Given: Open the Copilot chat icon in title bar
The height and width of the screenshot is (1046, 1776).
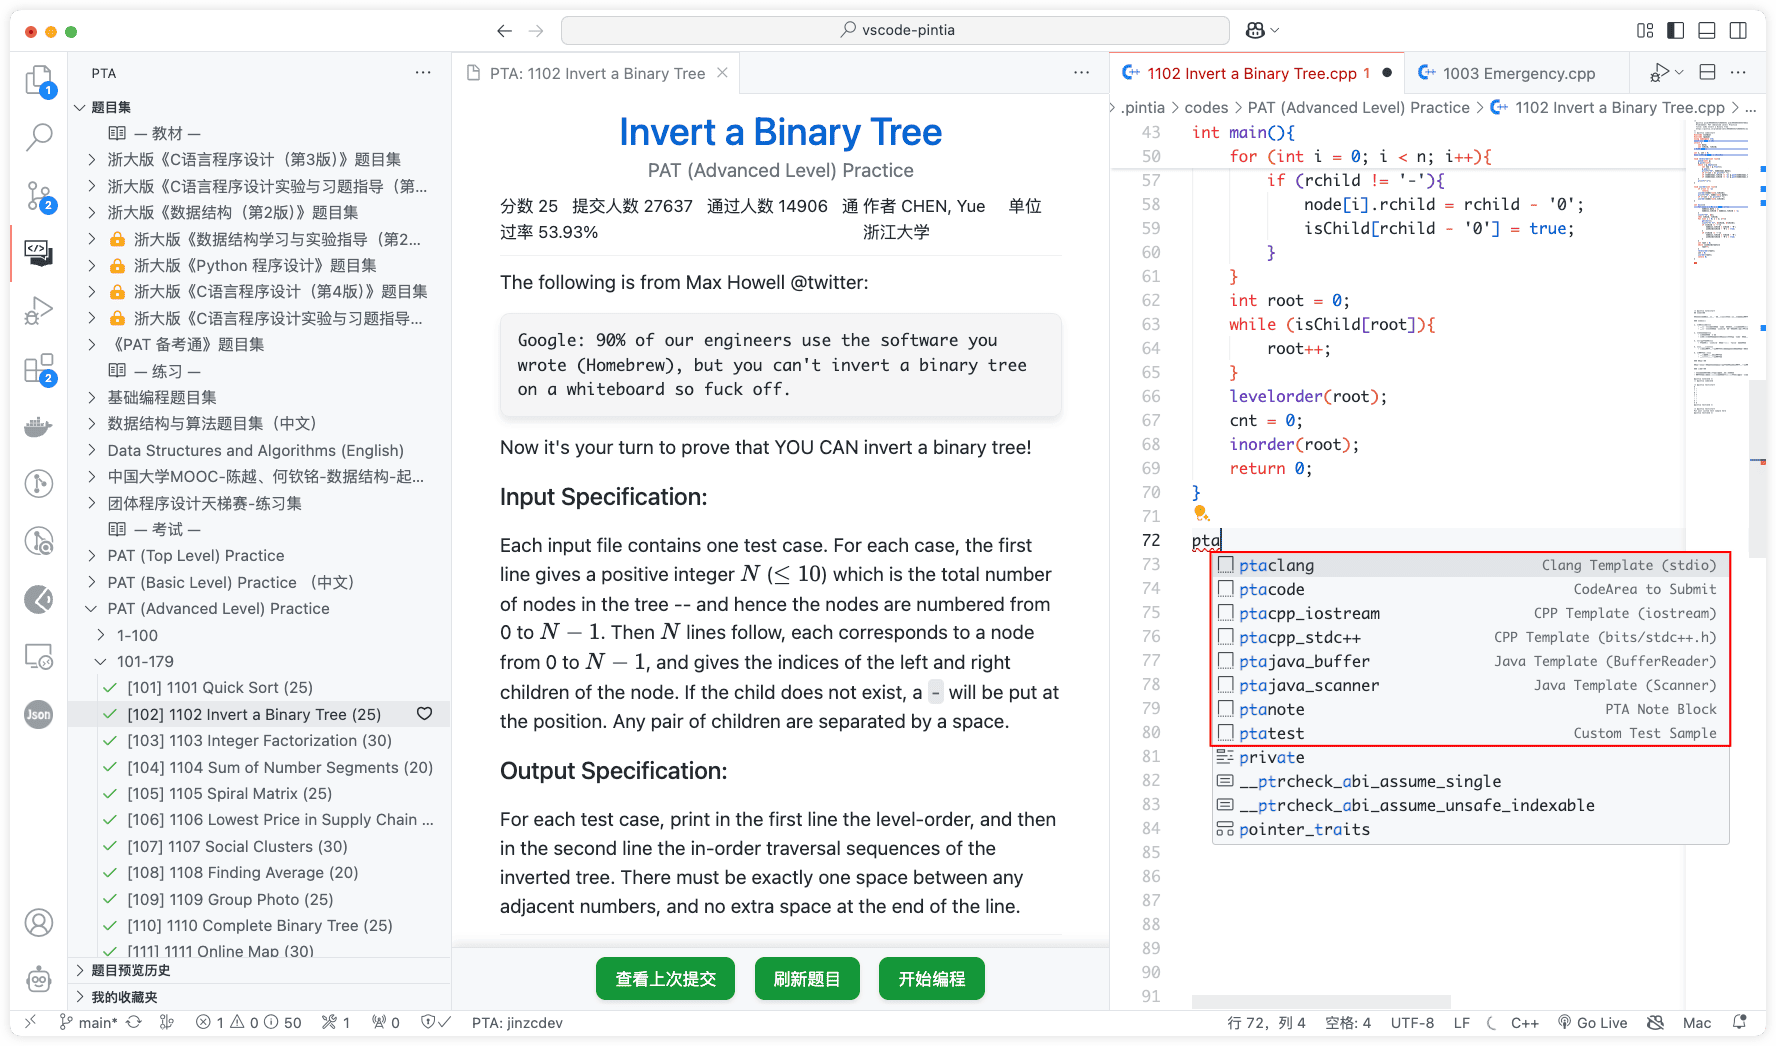Looking at the screenshot, I should click(1255, 31).
